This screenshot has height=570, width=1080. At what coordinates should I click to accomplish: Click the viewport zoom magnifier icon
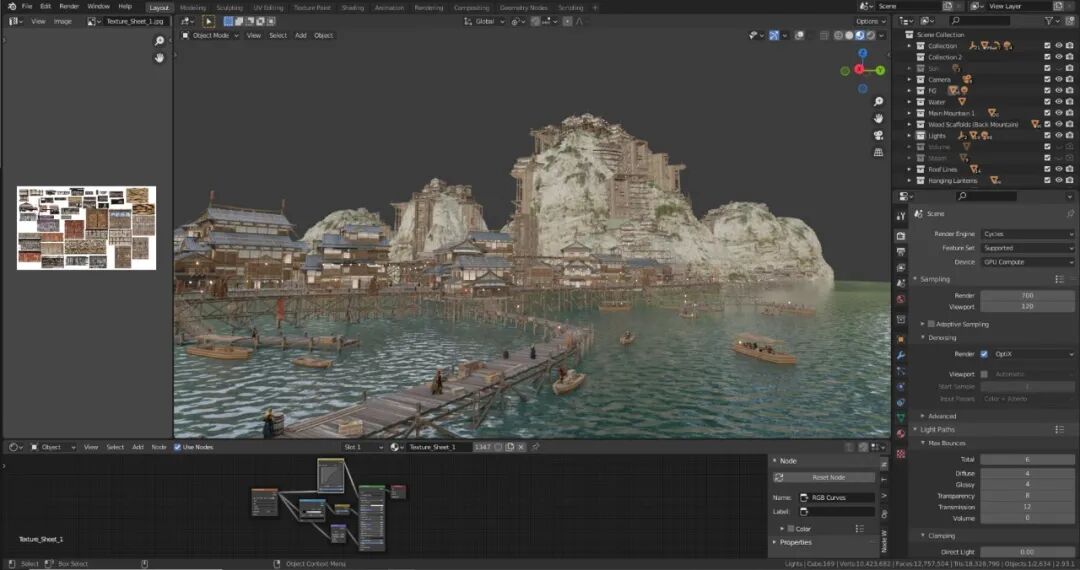pyautogui.click(x=878, y=102)
